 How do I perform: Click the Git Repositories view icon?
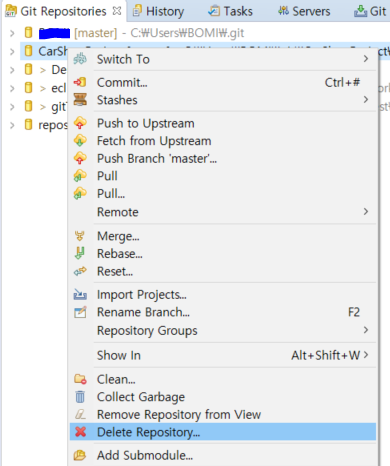tap(11, 11)
